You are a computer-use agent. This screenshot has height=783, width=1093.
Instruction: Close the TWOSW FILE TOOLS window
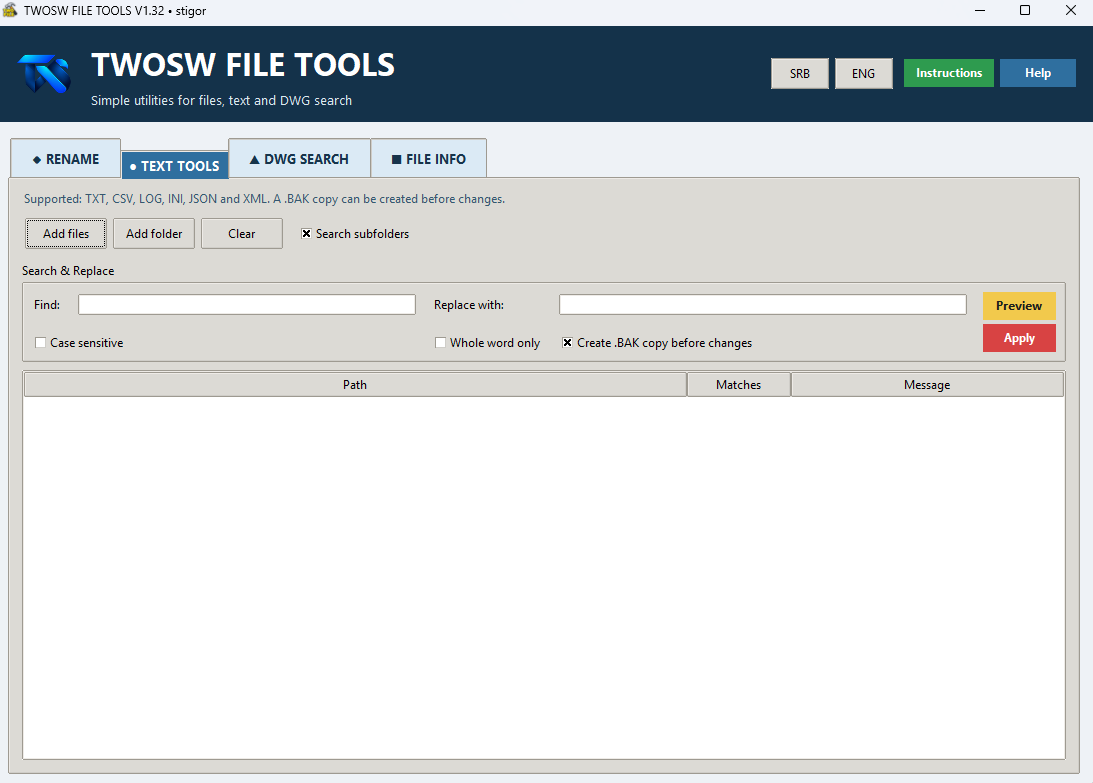tap(1071, 10)
